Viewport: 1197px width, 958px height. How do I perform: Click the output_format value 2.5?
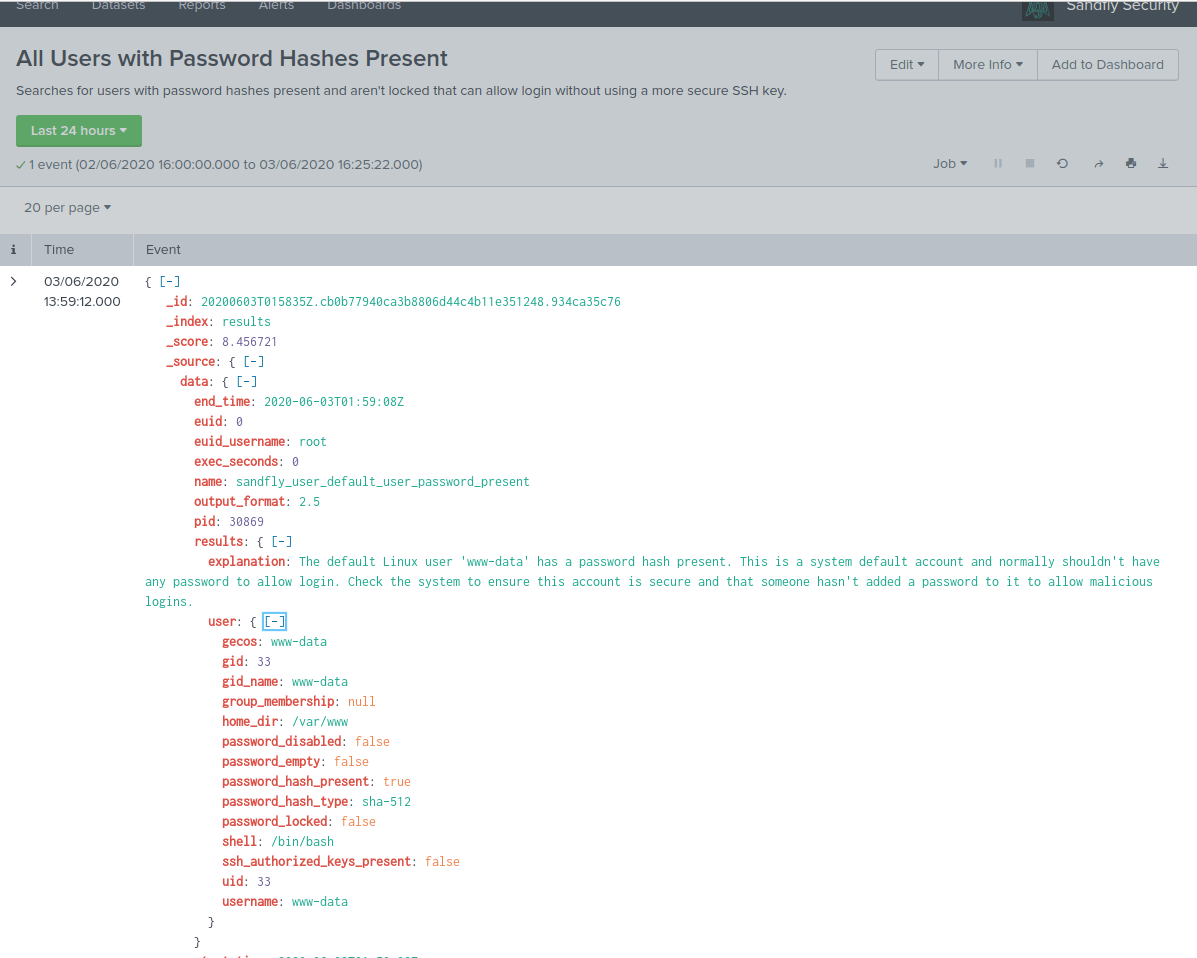tap(309, 502)
